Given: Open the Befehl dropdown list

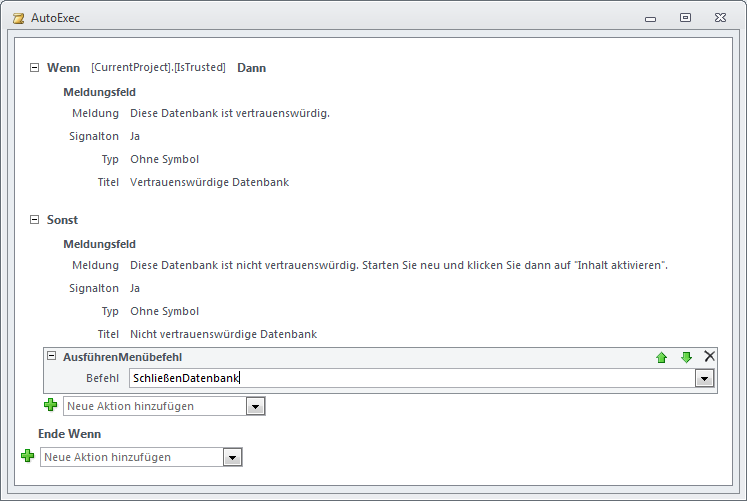Looking at the screenshot, I should pyautogui.click(x=705, y=378).
